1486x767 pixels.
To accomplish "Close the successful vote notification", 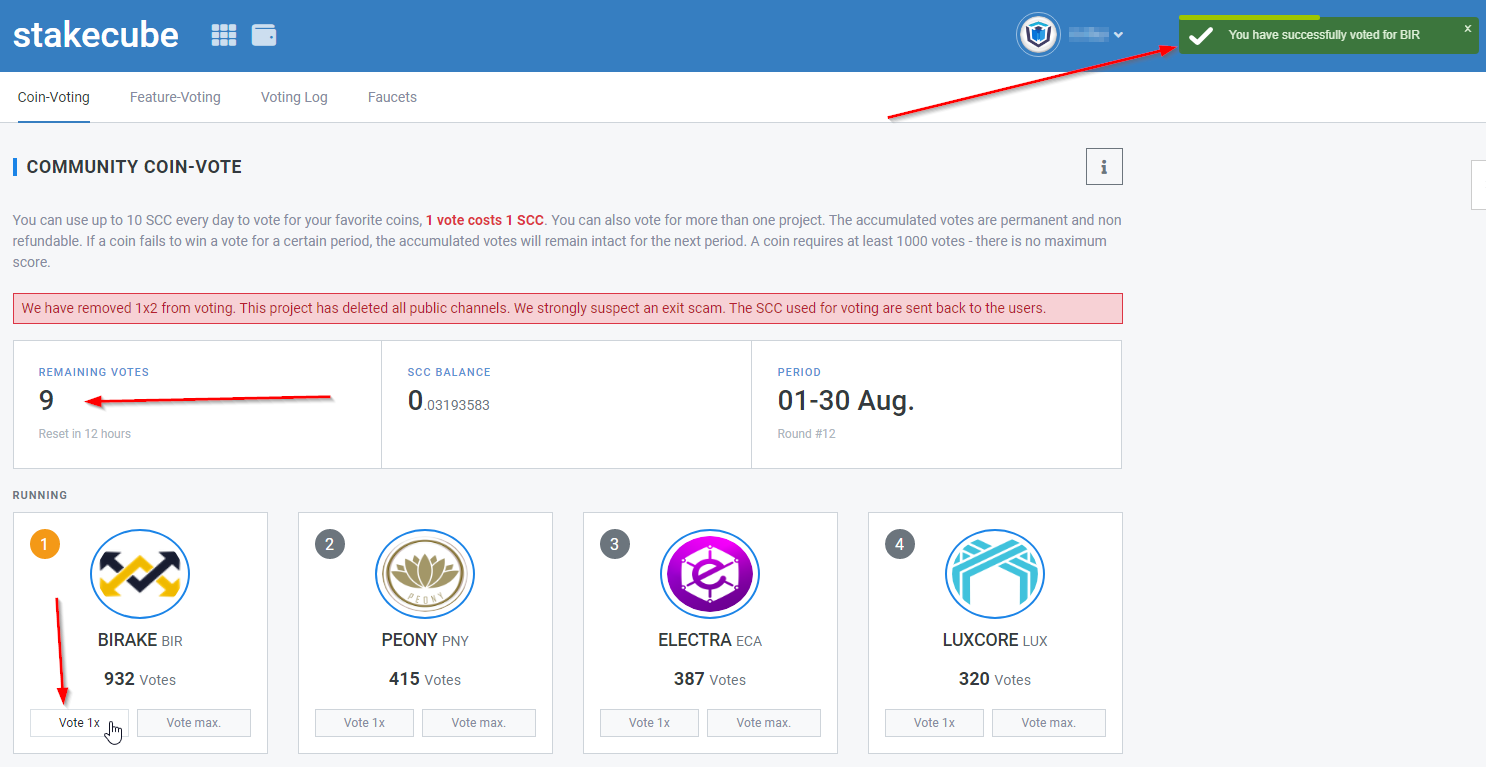I will pyautogui.click(x=1468, y=29).
